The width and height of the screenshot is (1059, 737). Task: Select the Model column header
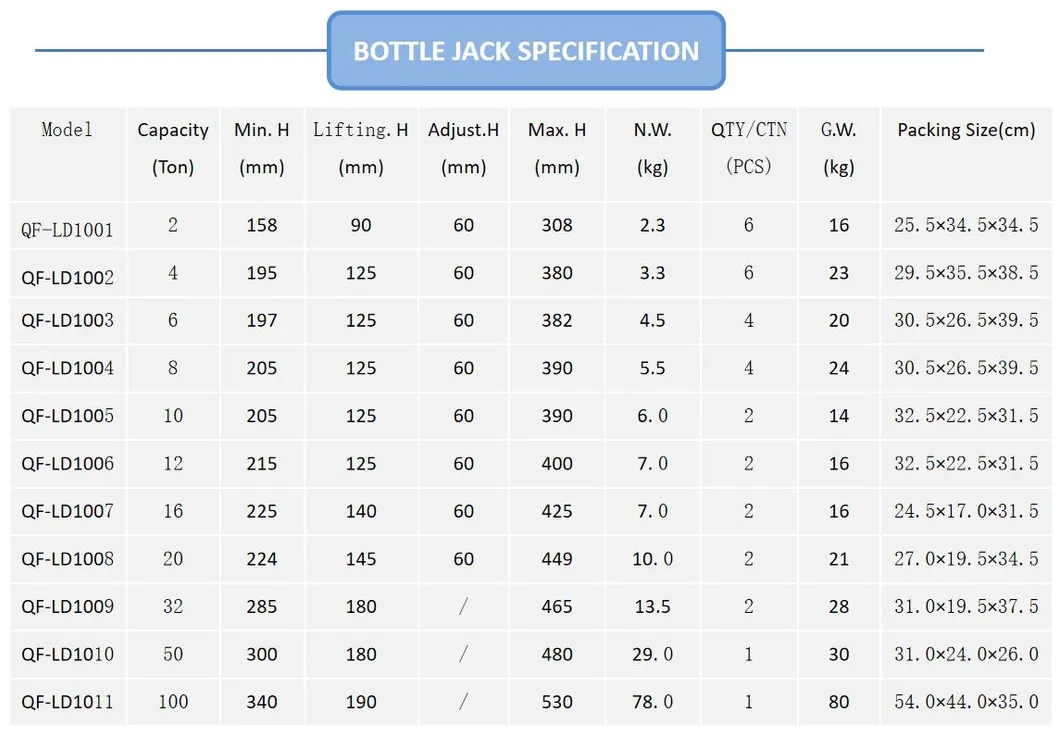(67, 130)
